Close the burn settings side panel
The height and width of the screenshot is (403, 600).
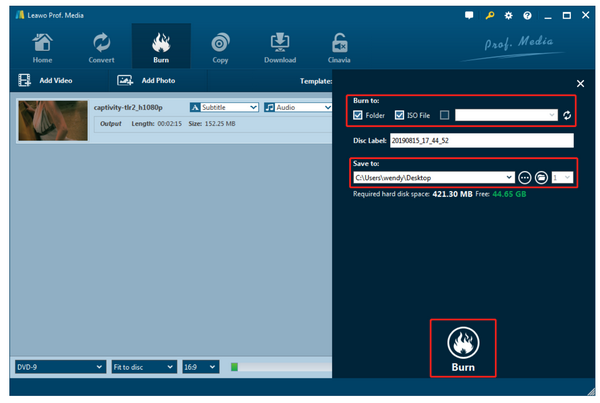tap(580, 83)
